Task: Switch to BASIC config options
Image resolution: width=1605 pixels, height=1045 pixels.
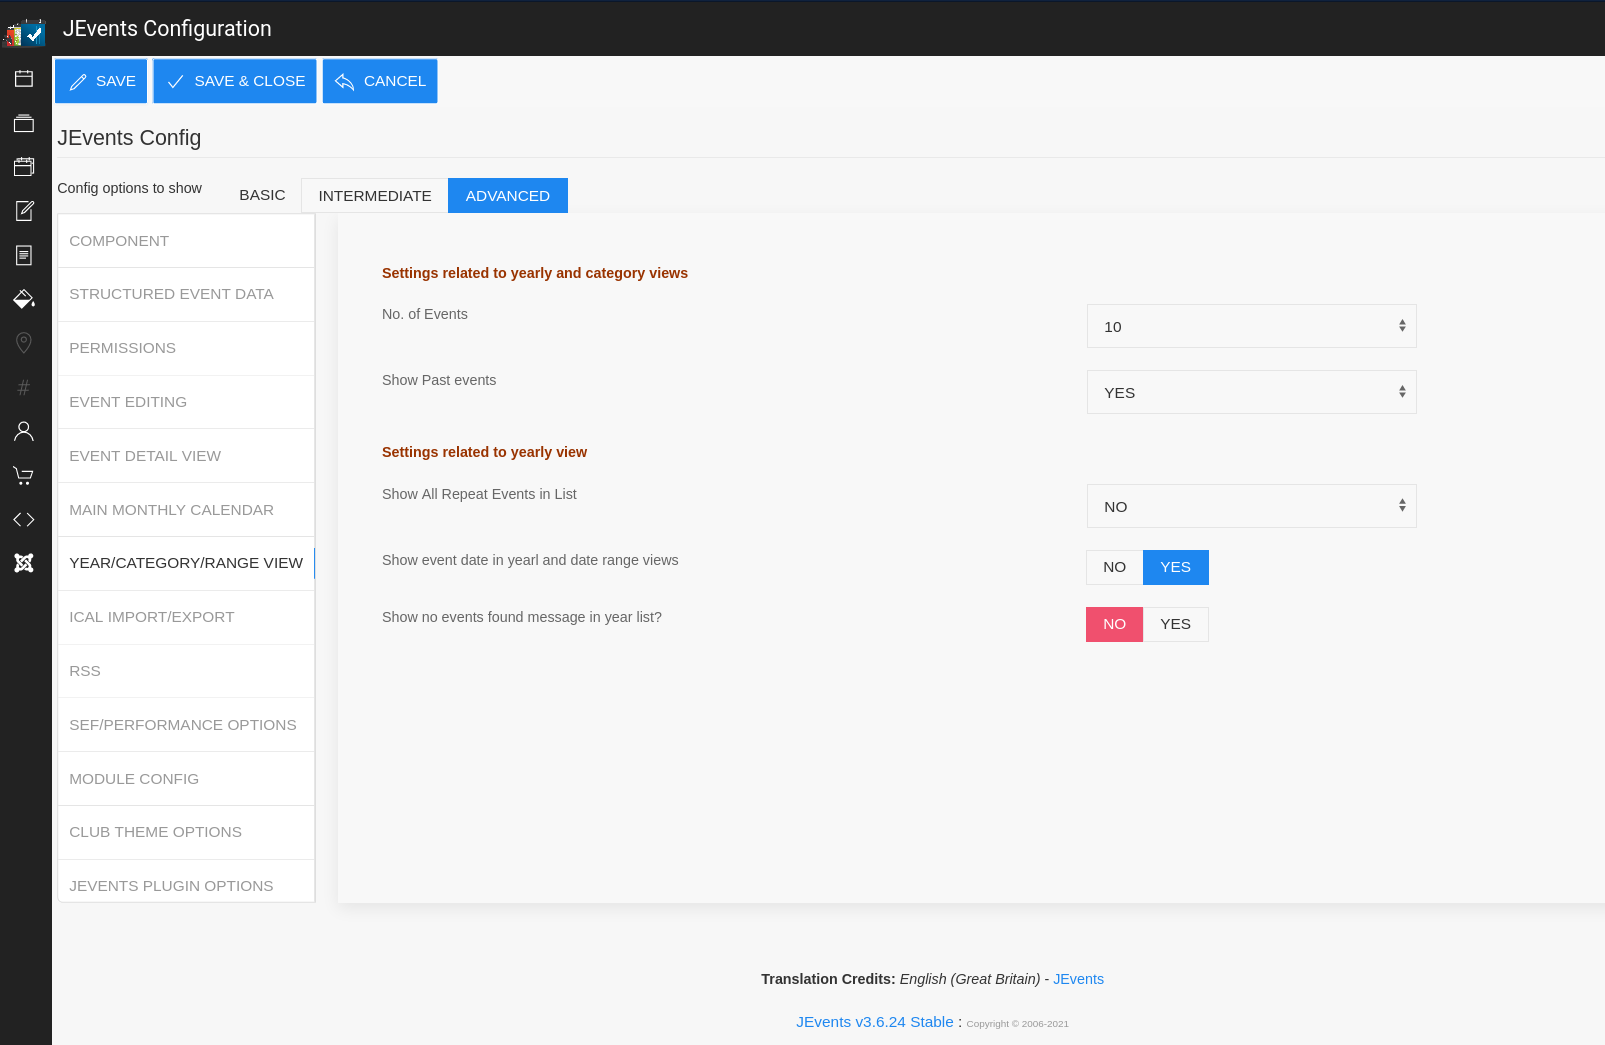Action: [x=262, y=195]
